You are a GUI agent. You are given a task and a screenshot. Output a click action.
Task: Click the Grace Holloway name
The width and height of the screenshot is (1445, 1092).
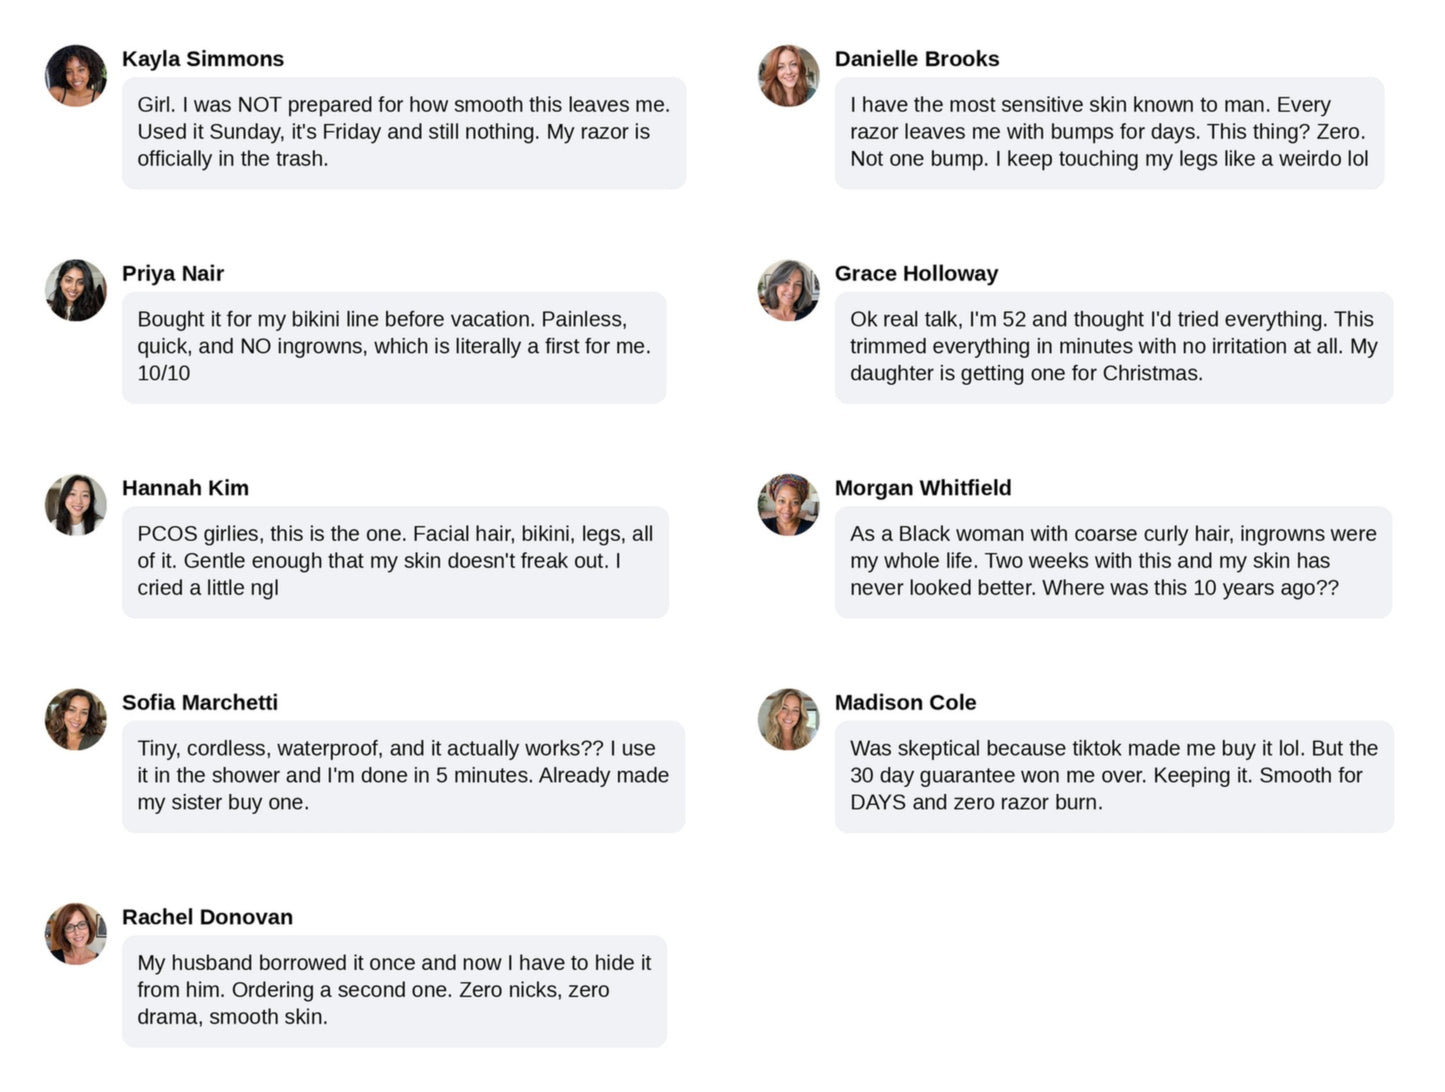(916, 273)
